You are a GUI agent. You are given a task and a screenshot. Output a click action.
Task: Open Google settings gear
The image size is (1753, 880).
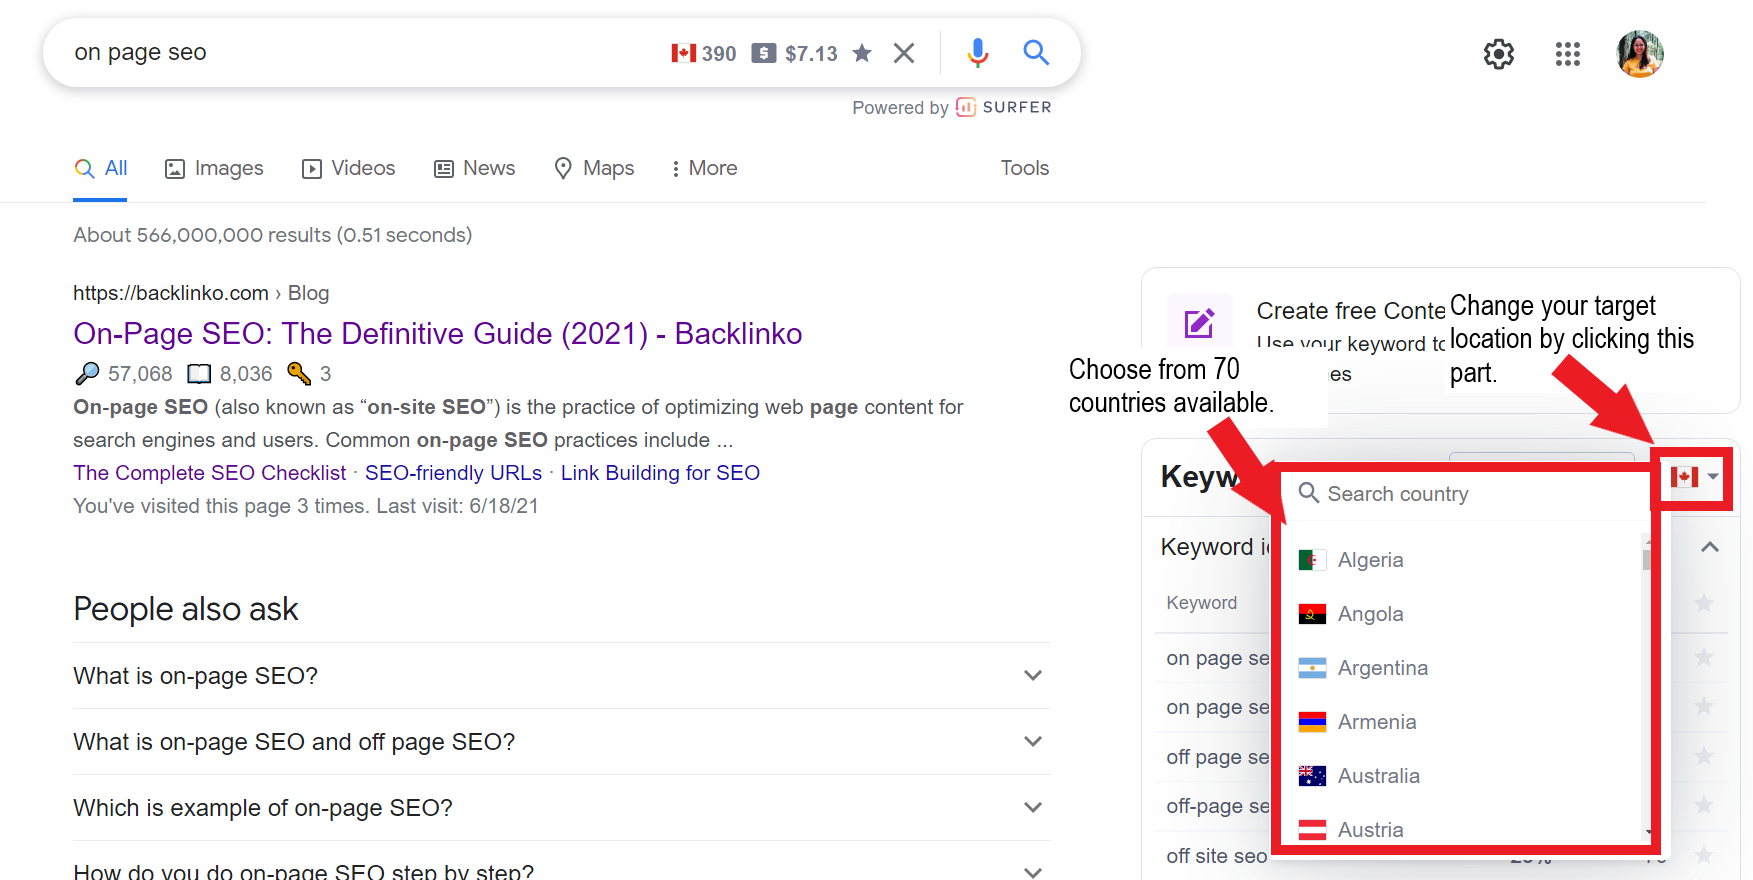1498,54
